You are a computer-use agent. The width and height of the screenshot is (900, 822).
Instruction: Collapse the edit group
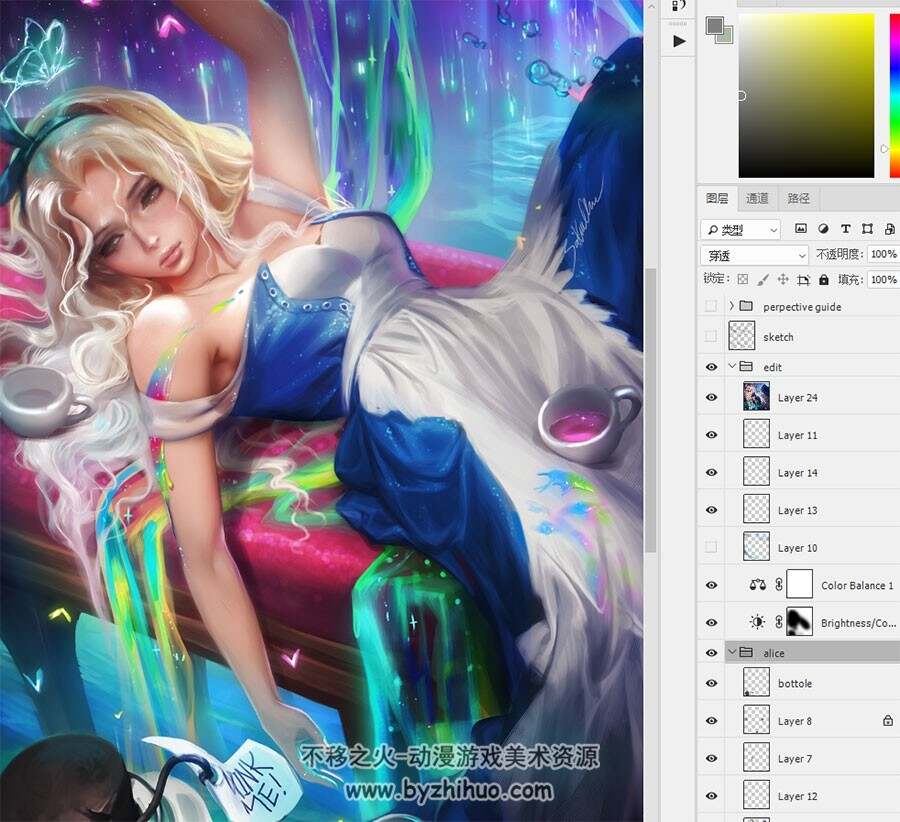pyautogui.click(x=732, y=366)
